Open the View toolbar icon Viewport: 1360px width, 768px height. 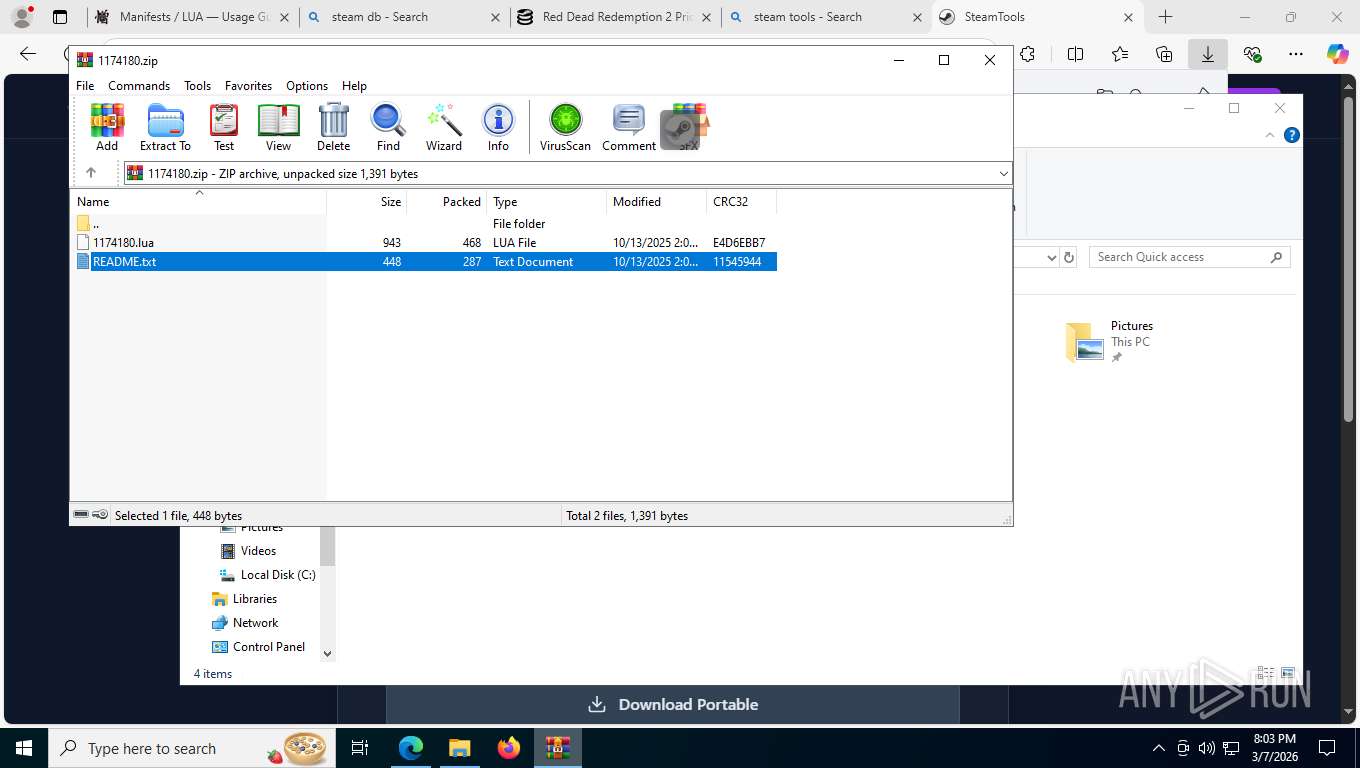278,127
